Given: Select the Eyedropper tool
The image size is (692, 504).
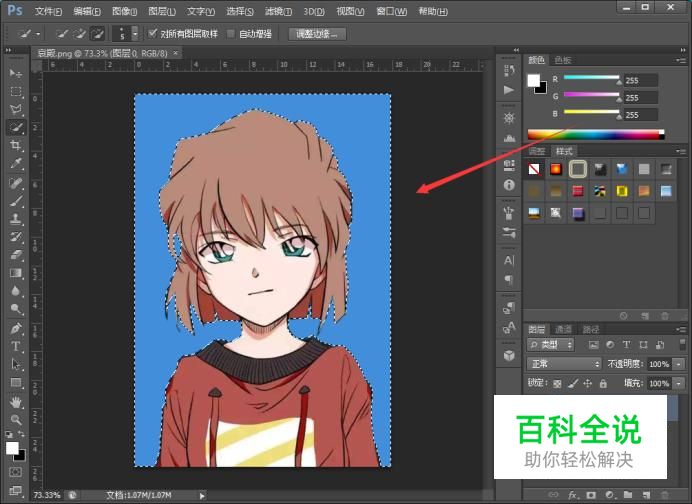Looking at the screenshot, I should tap(16, 164).
